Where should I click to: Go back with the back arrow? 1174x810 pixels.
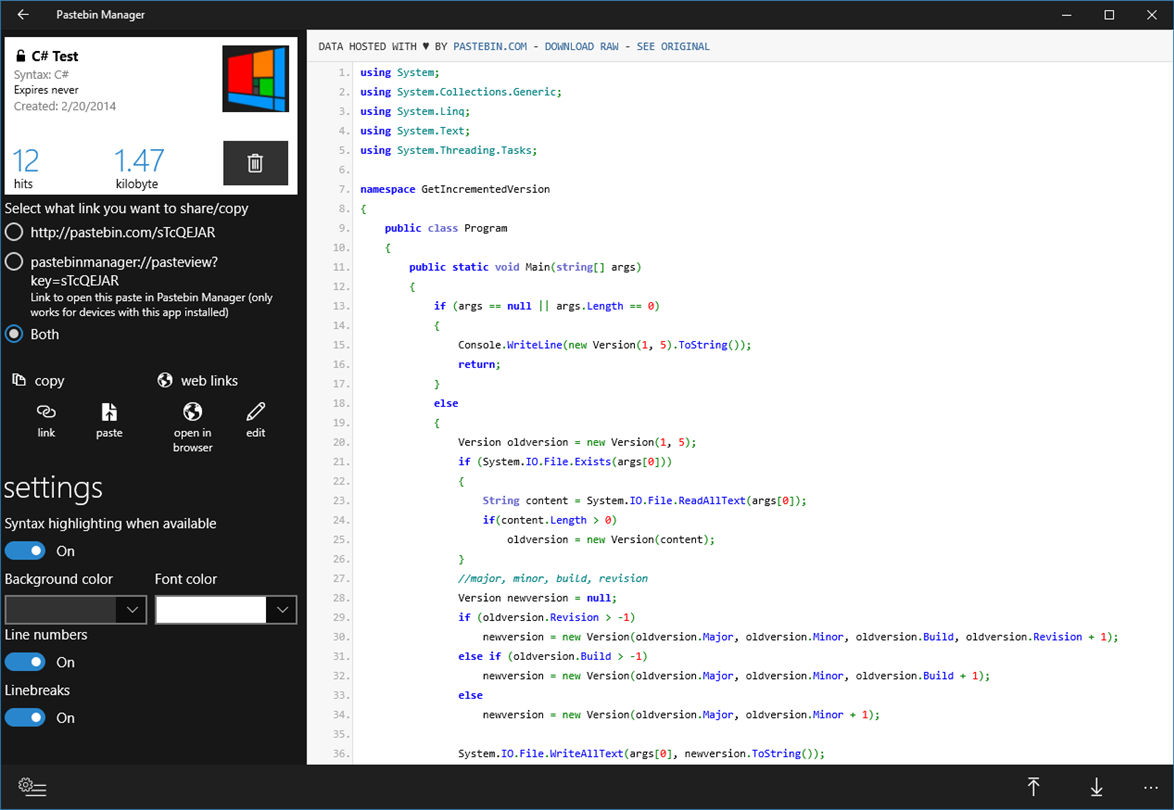tap(23, 14)
